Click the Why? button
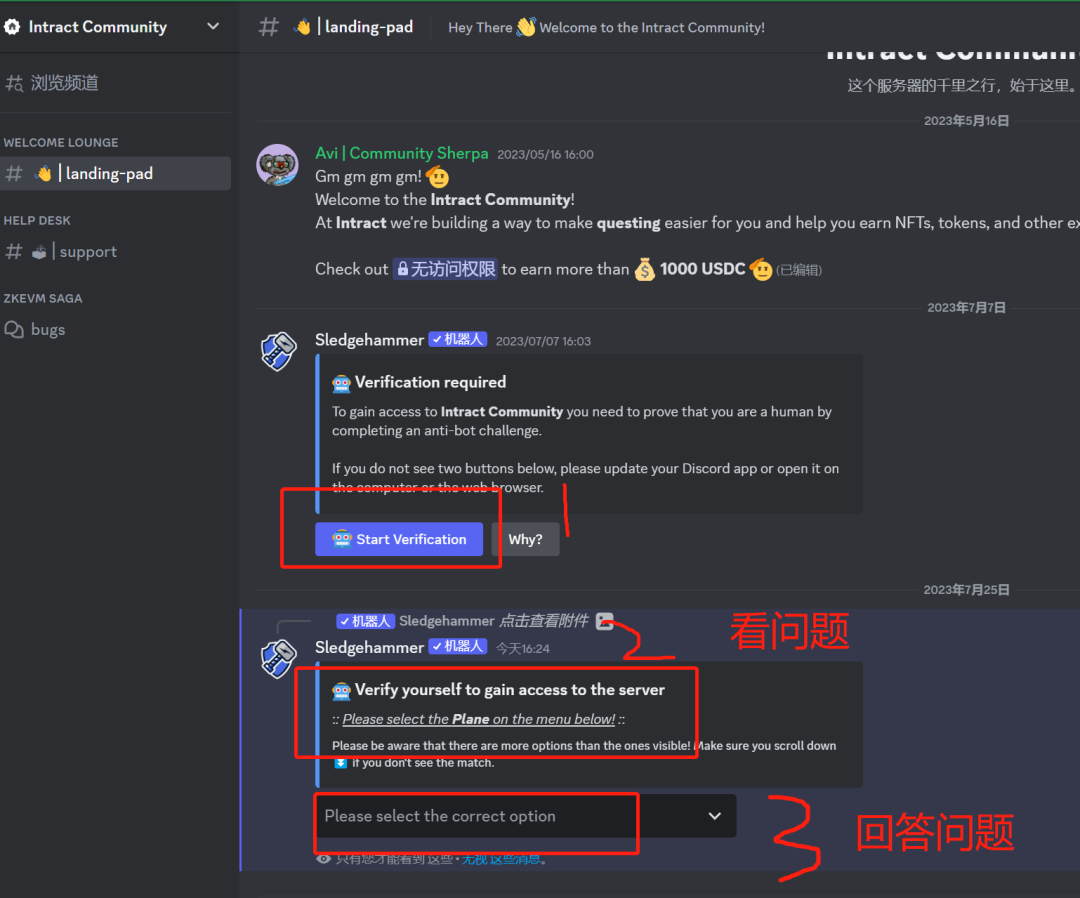 pos(525,539)
